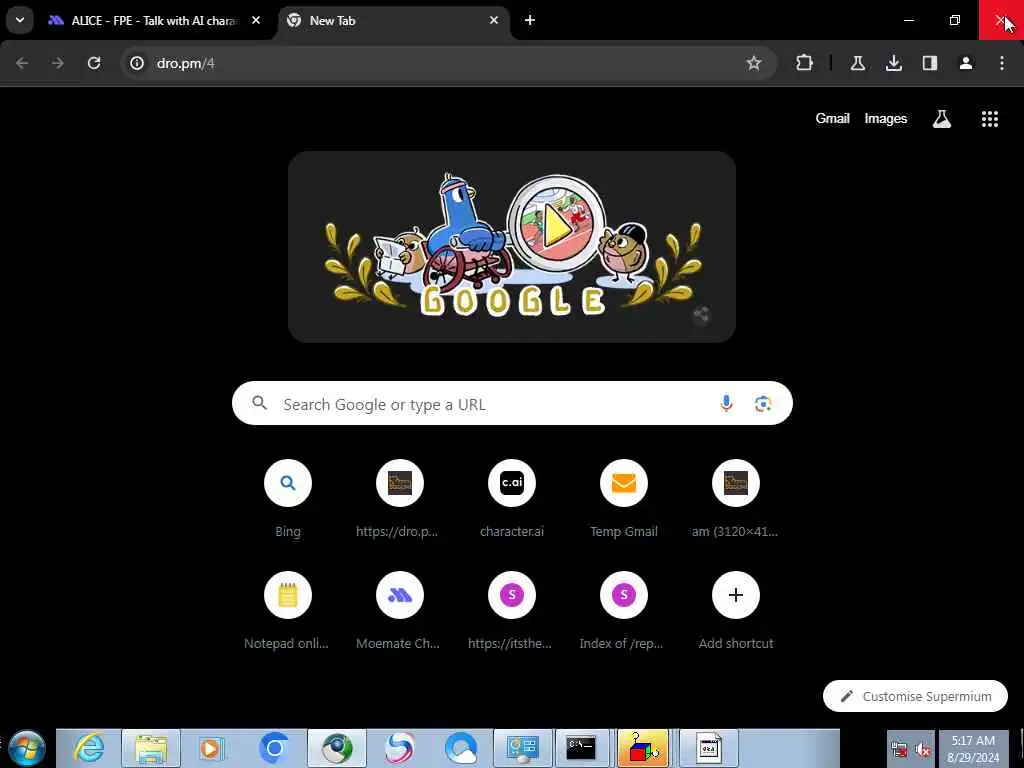Open the profile avatar menu

[x=966, y=63]
